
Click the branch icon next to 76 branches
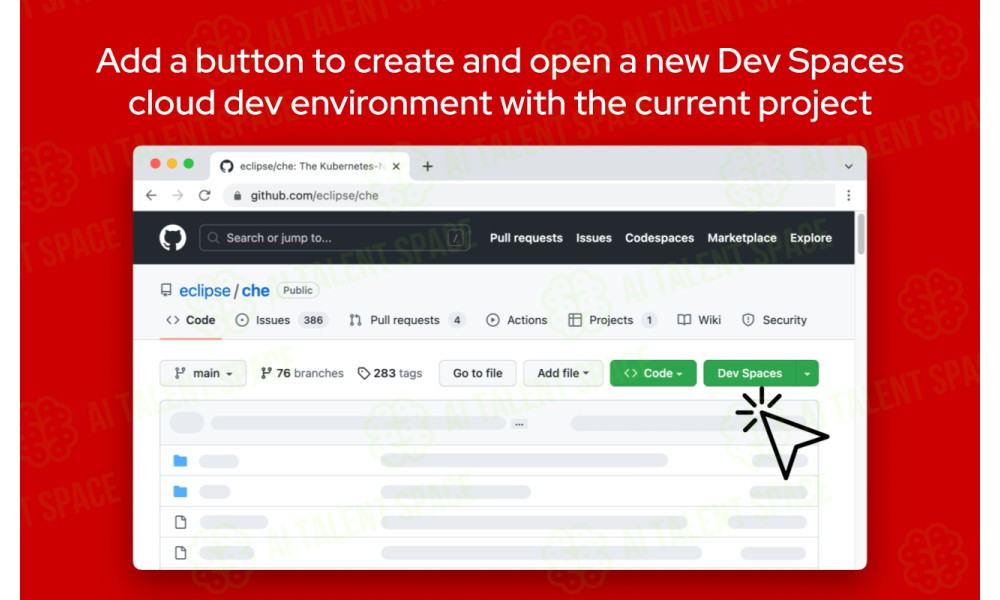click(266, 373)
